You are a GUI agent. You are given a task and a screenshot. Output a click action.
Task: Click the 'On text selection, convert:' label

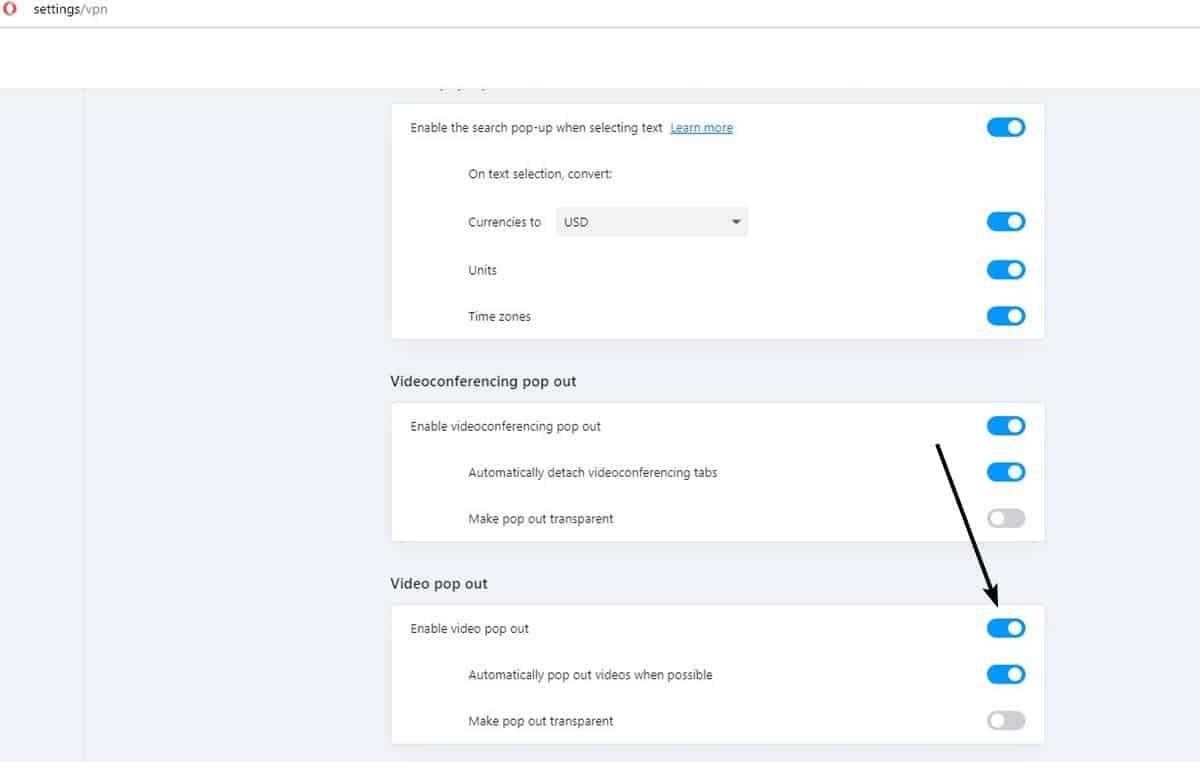pyautogui.click(x=540, y=174)
